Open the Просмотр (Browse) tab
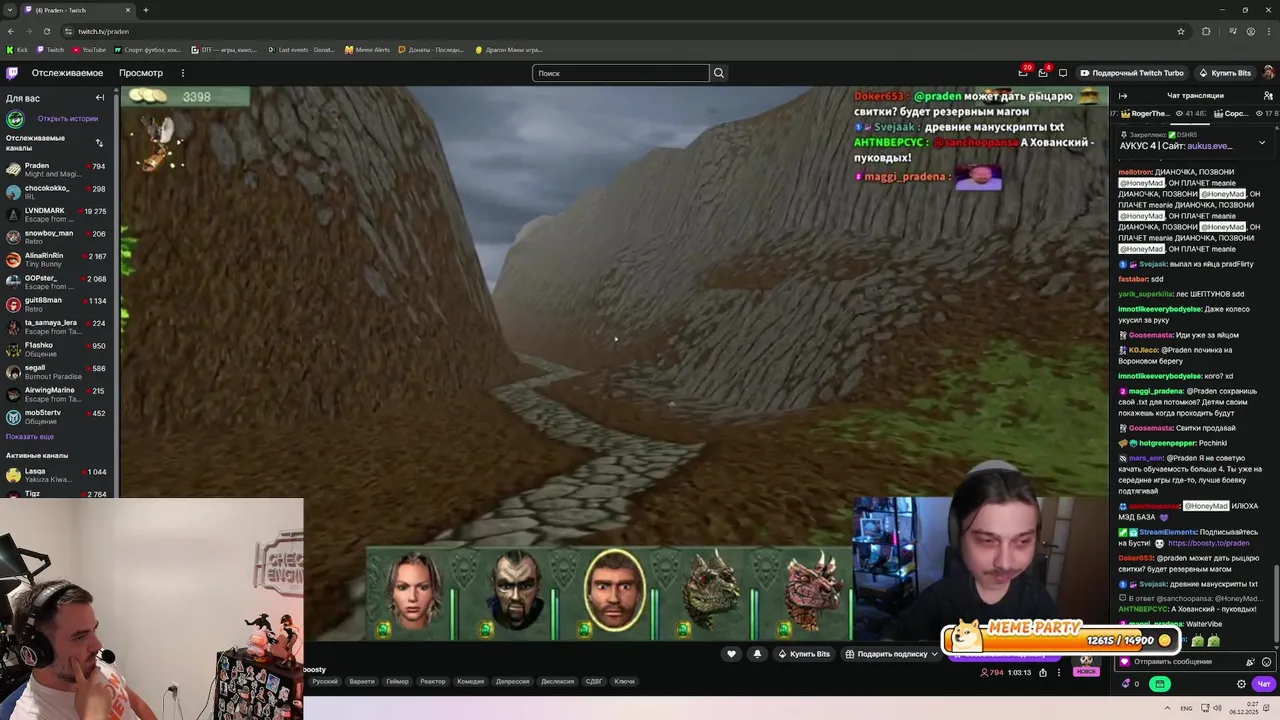This screenshot has width=1280, height=720. [x=141, y=73]
